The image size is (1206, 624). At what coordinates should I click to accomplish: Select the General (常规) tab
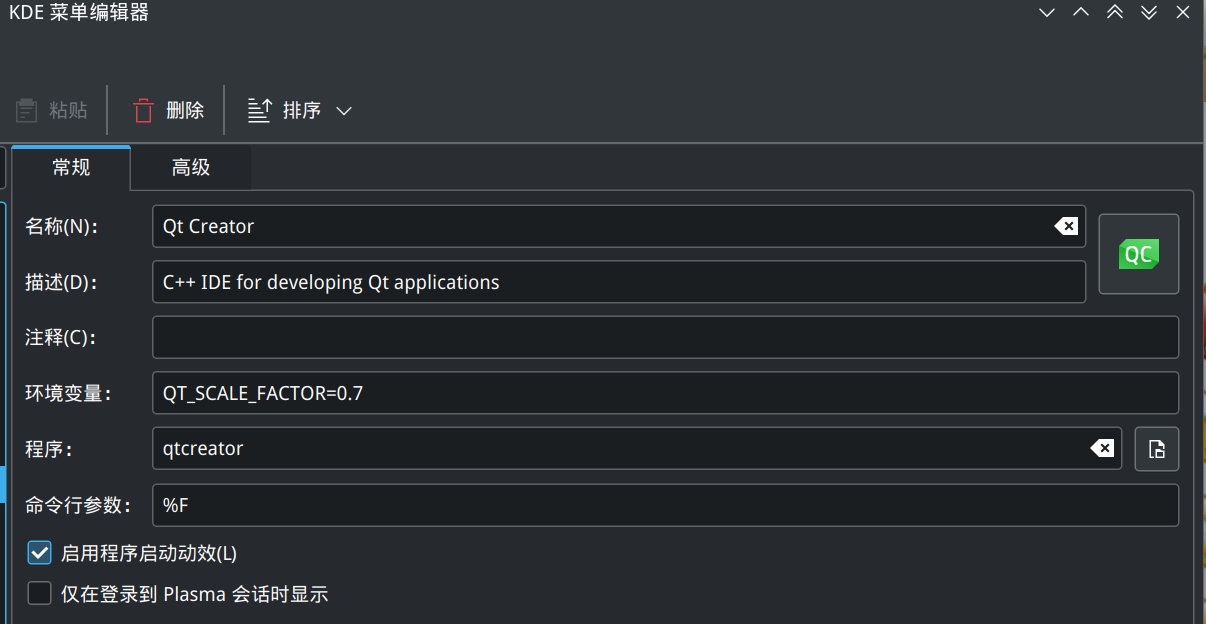pos(71,168)
